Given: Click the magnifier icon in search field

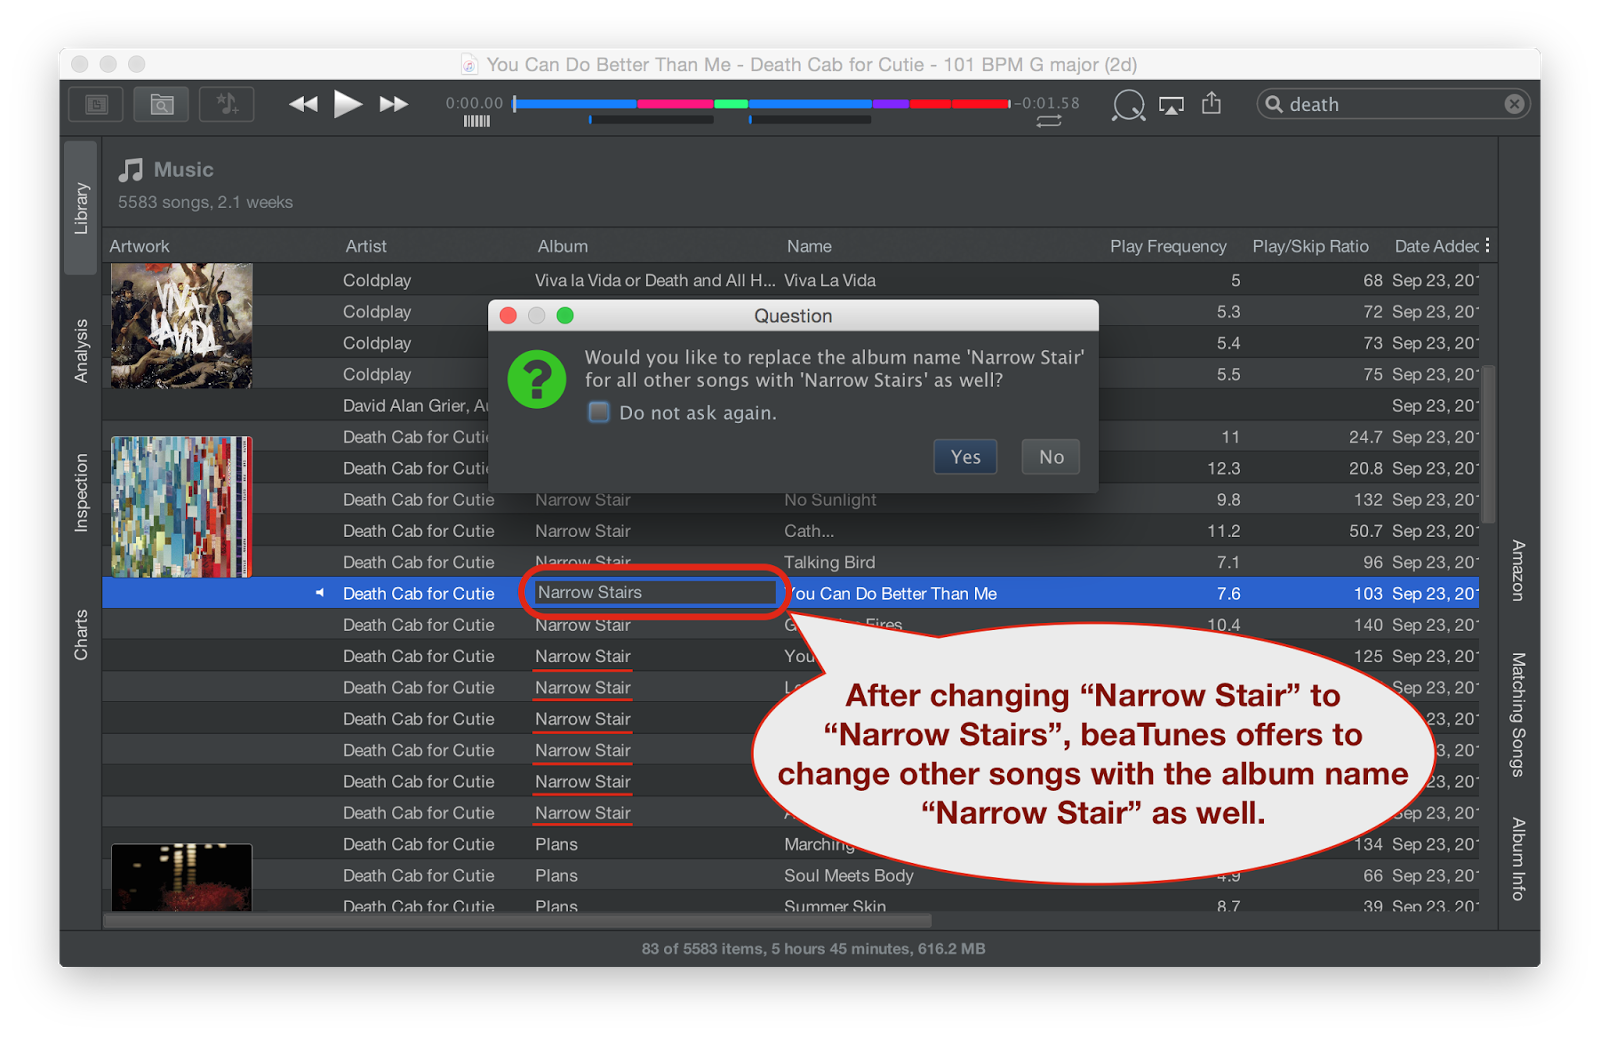Looking at the screenshot, I should (x=1274, y=104).
